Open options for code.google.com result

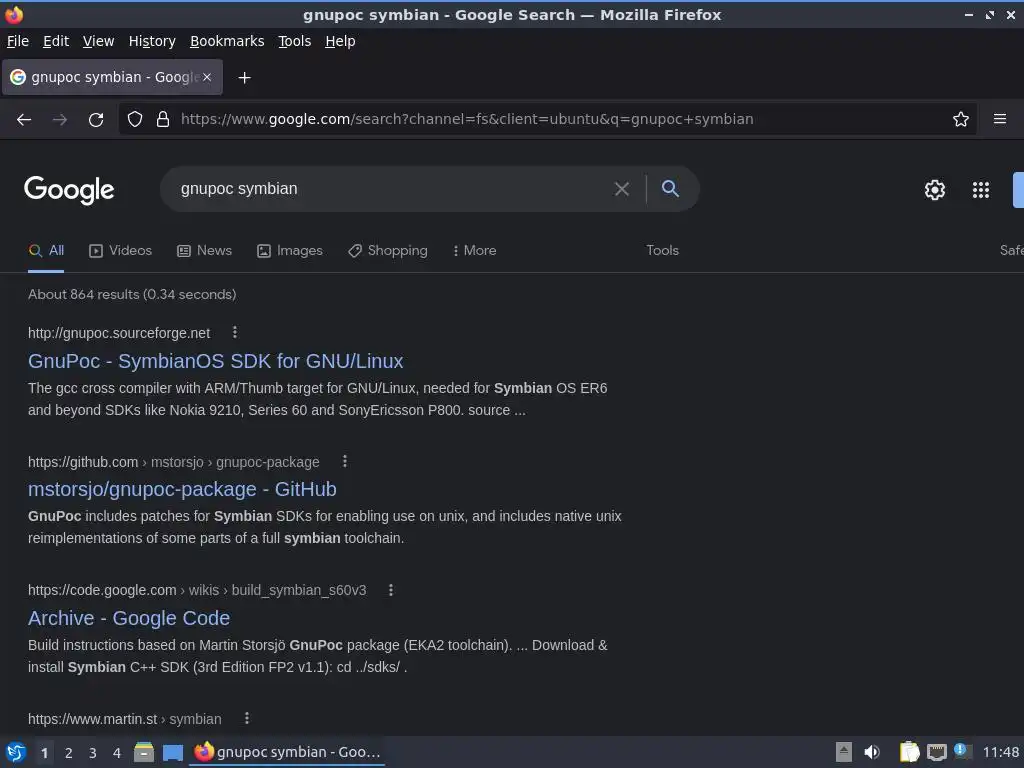[x=391, y=590]
